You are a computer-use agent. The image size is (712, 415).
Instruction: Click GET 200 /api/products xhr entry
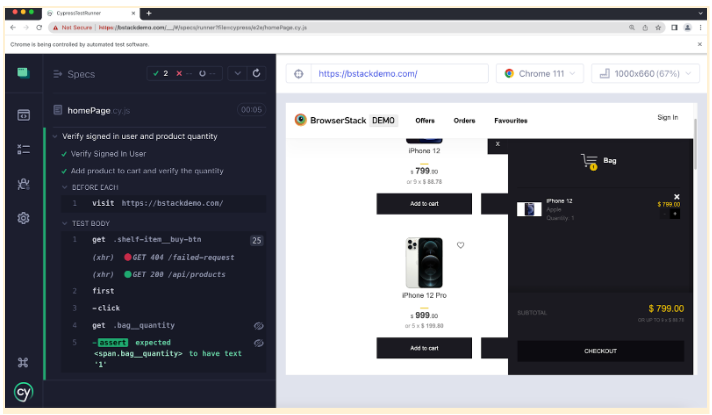(x=163, y=274)
